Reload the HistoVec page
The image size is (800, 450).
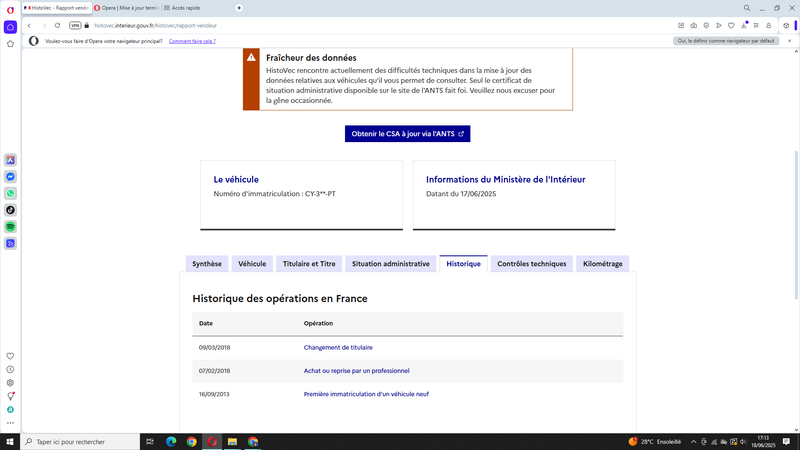[x=57, y=26]
